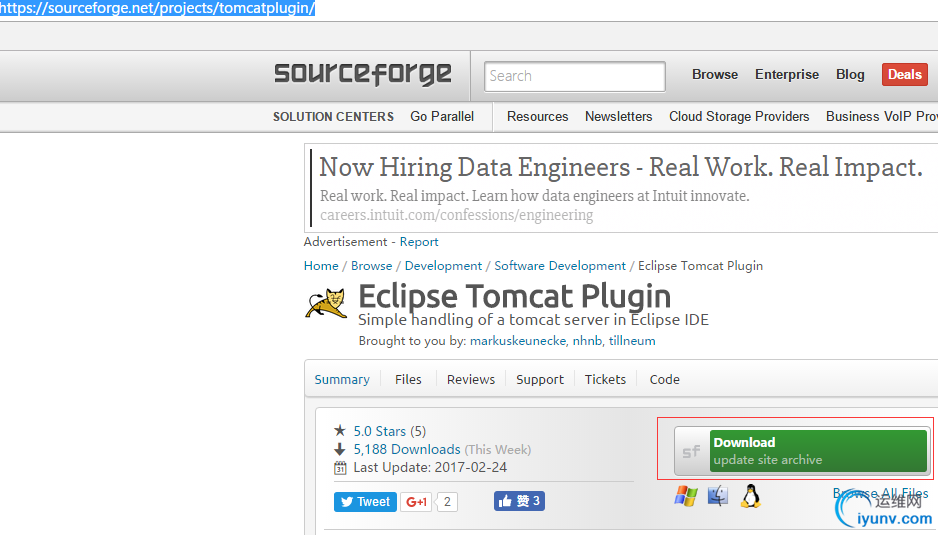Click the Eclipse Tomcat Plugin cat logo
Viewport: 938px width, 535px height.
click(327, 303)
